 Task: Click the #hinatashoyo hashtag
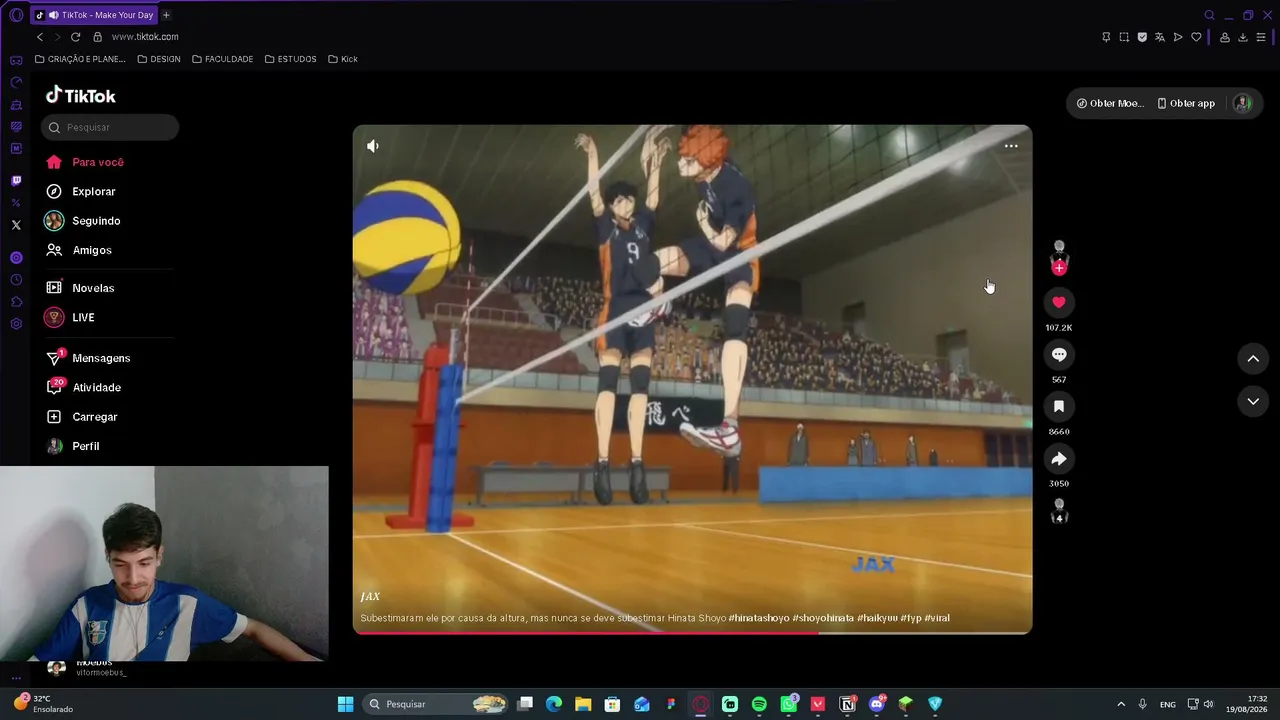coord(759,618)
